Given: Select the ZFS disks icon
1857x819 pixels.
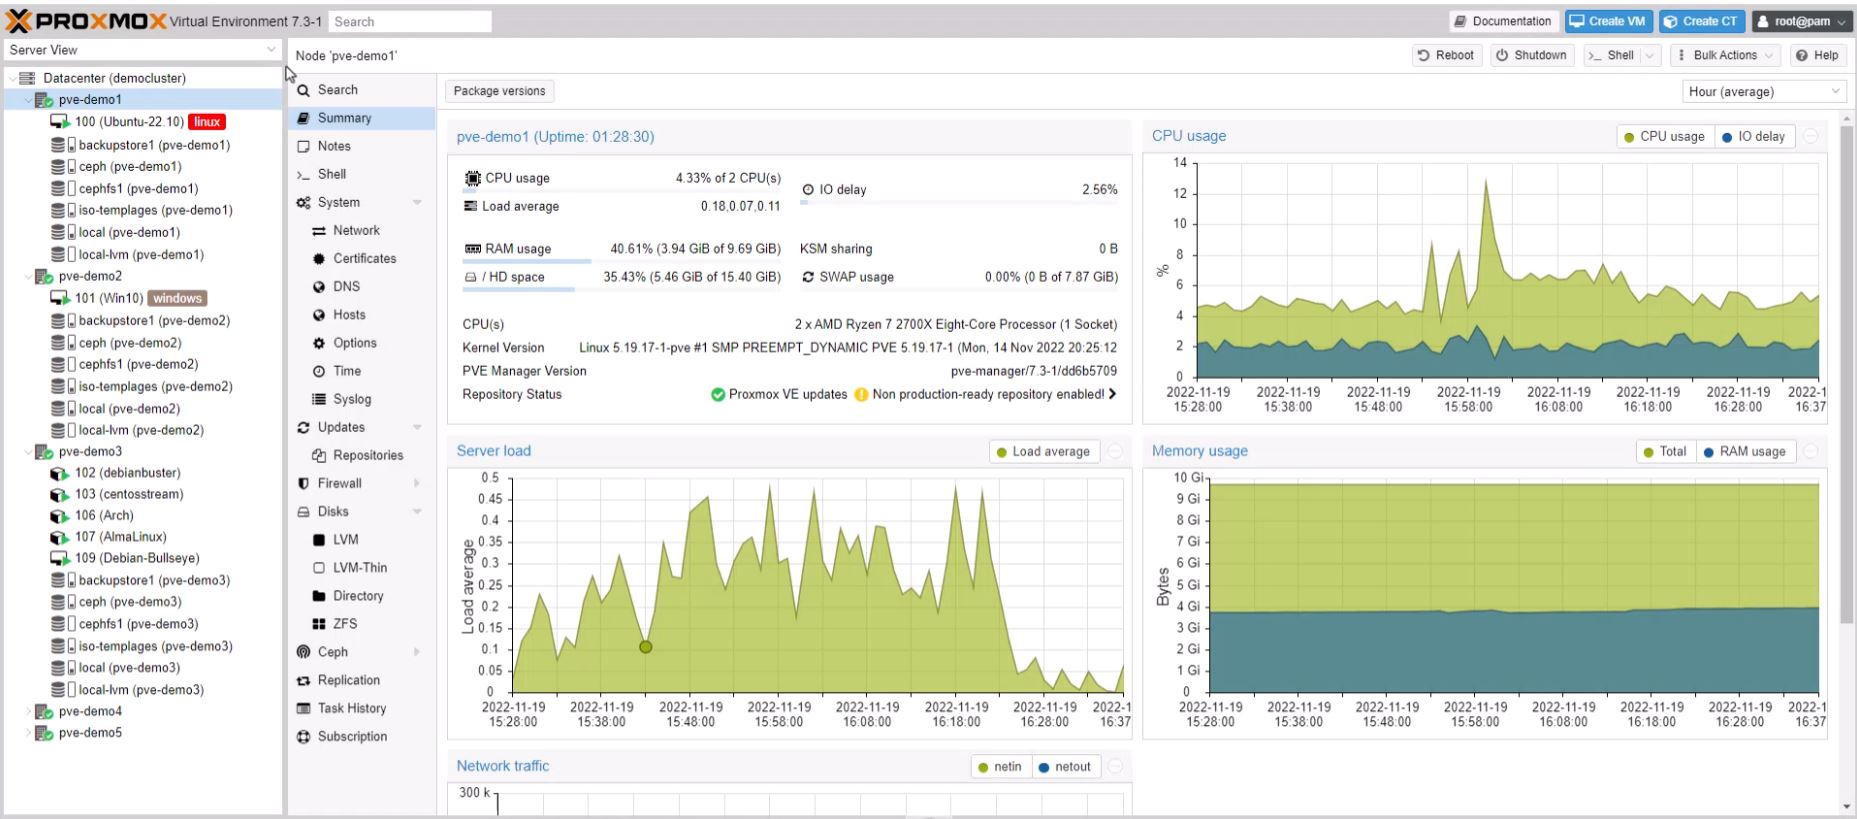Looking at the screenshot, I should pyautogui.click(x=319, y=624).
